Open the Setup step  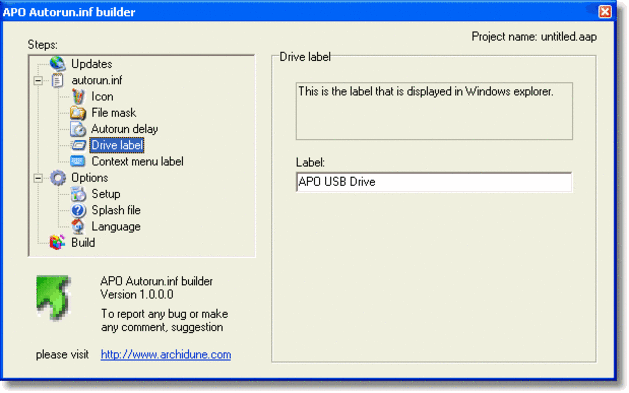pos(106,194)
